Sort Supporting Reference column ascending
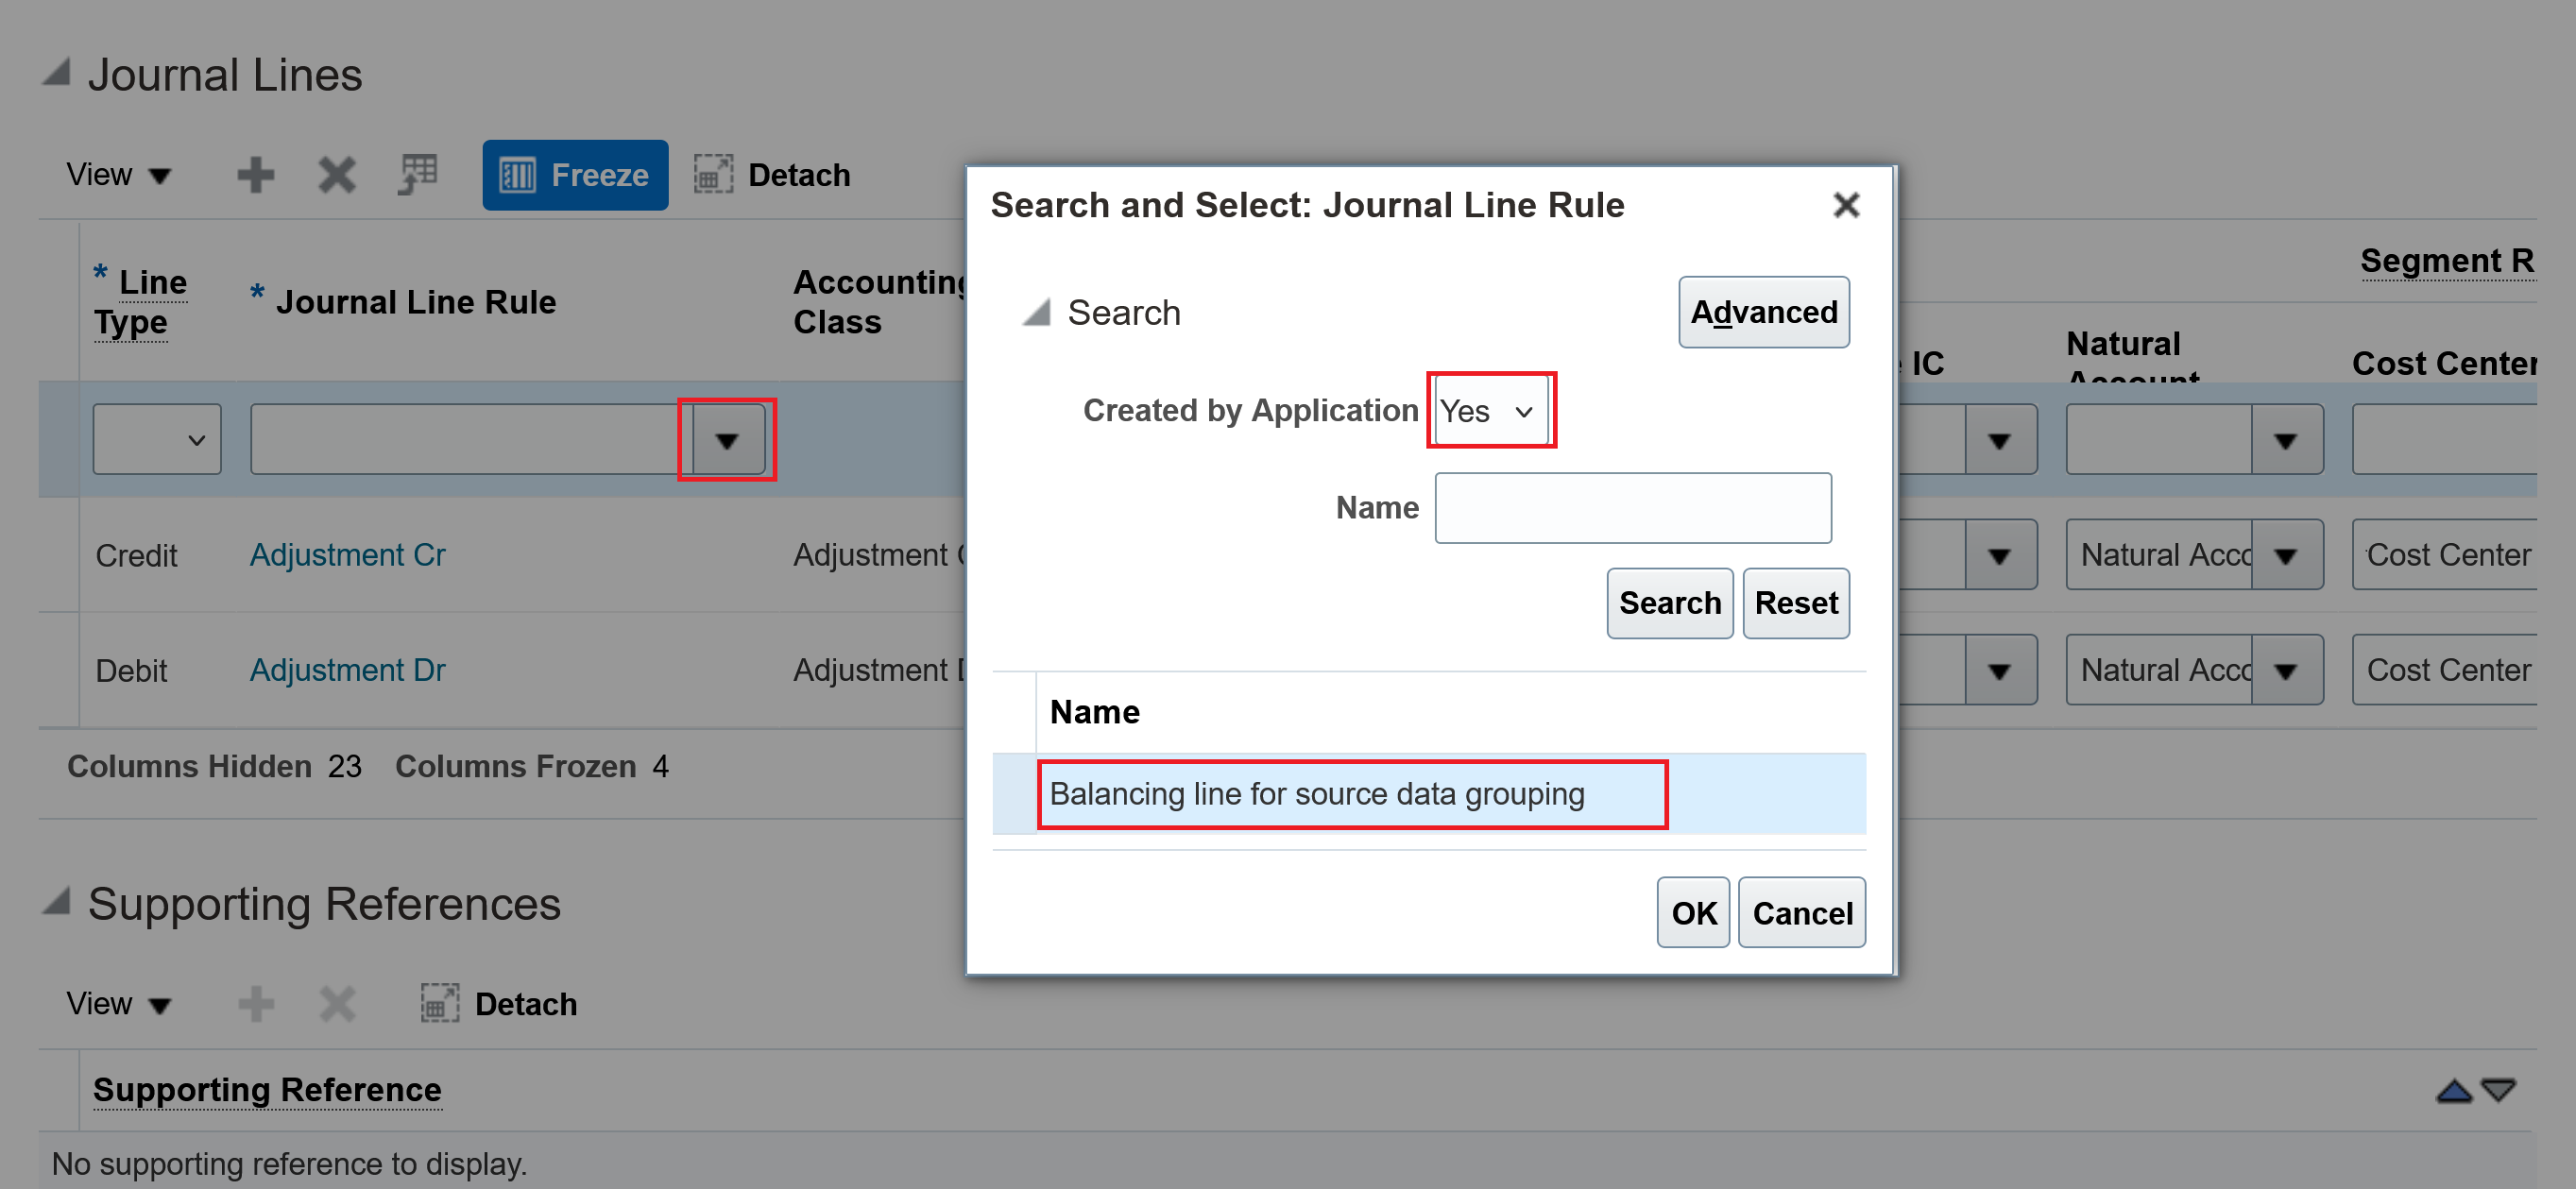Viewport: 2576px width, 1189px height. (2454, 1090)
